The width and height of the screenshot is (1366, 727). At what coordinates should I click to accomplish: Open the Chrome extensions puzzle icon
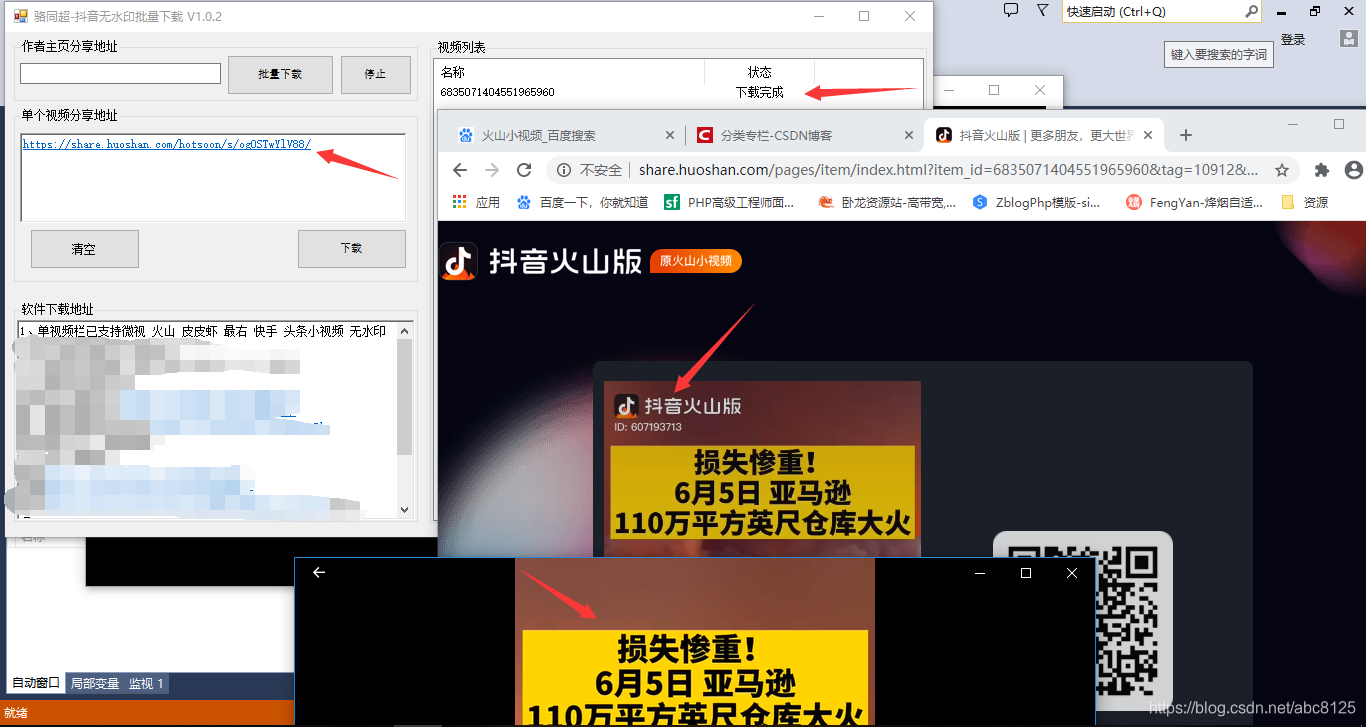click(1321, 170)
